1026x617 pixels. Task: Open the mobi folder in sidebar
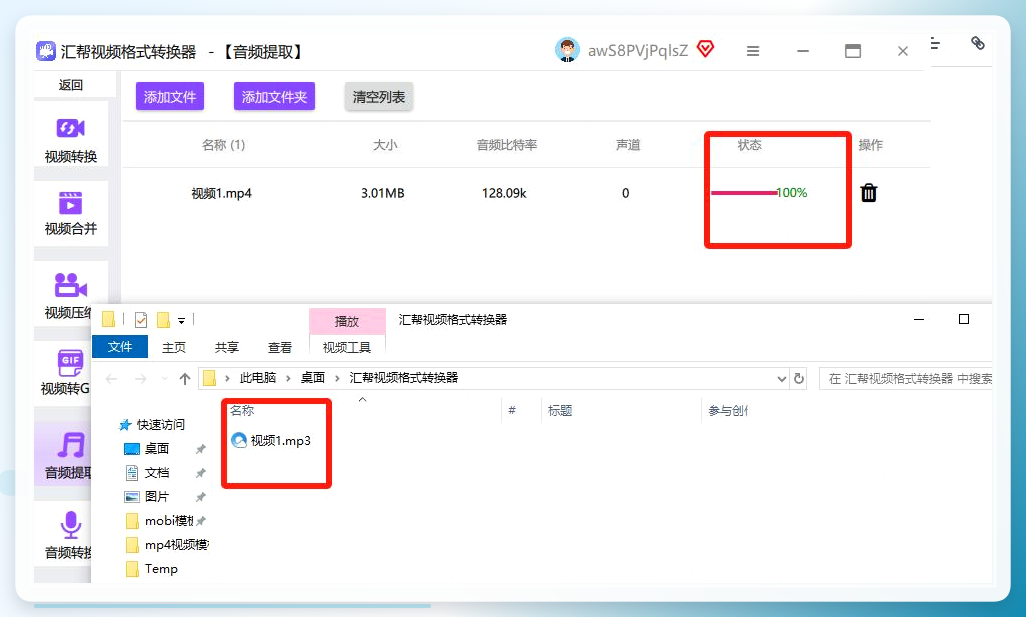click(x=160, y=521)
